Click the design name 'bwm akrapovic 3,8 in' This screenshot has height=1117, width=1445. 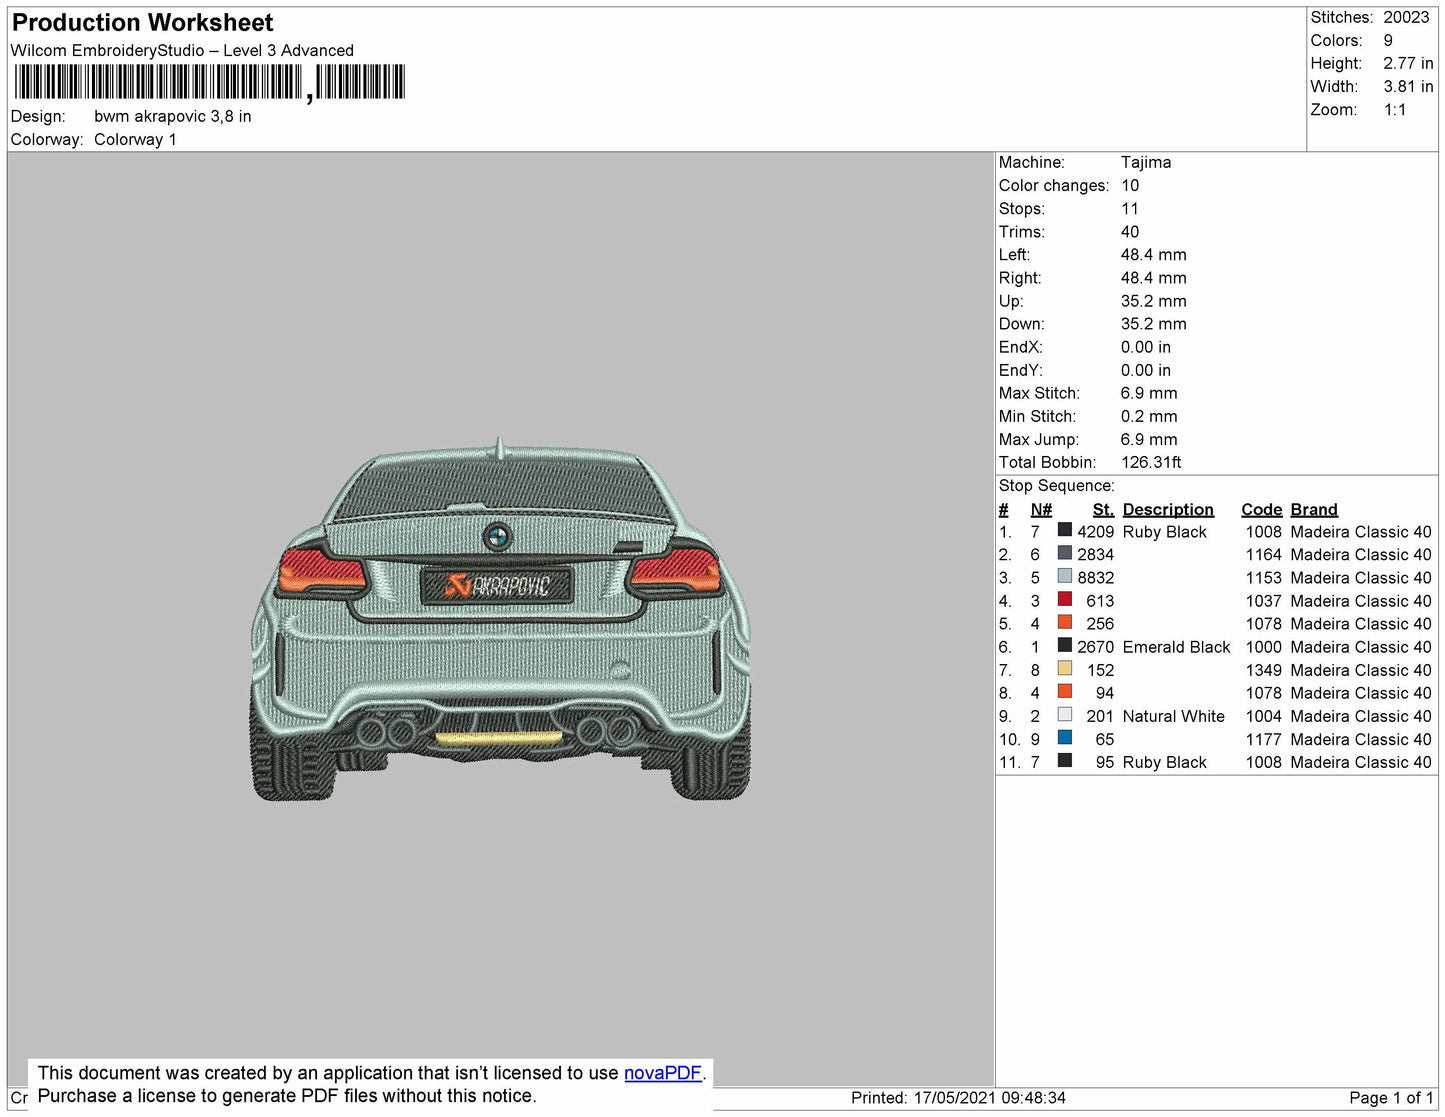(173, 116)
